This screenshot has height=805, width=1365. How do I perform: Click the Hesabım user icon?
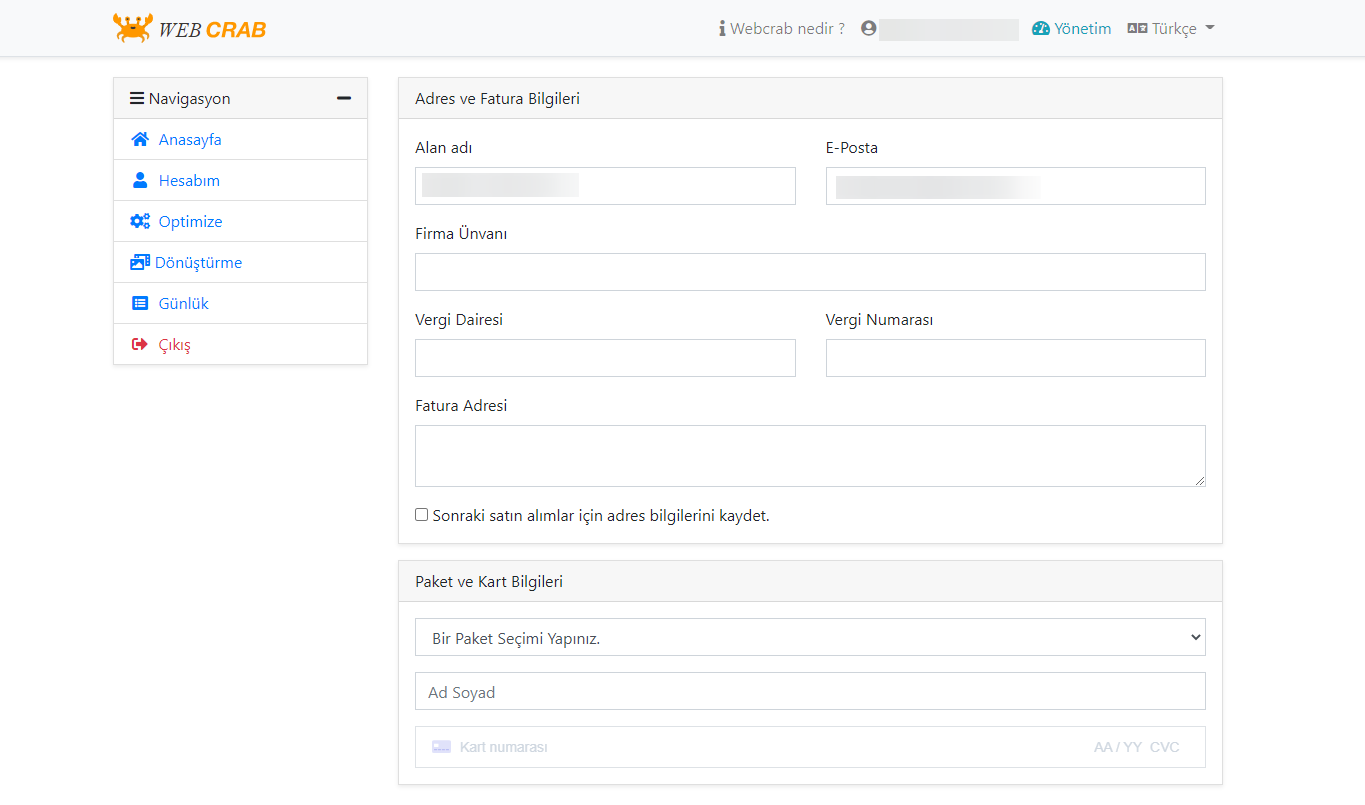coord(140,180)
